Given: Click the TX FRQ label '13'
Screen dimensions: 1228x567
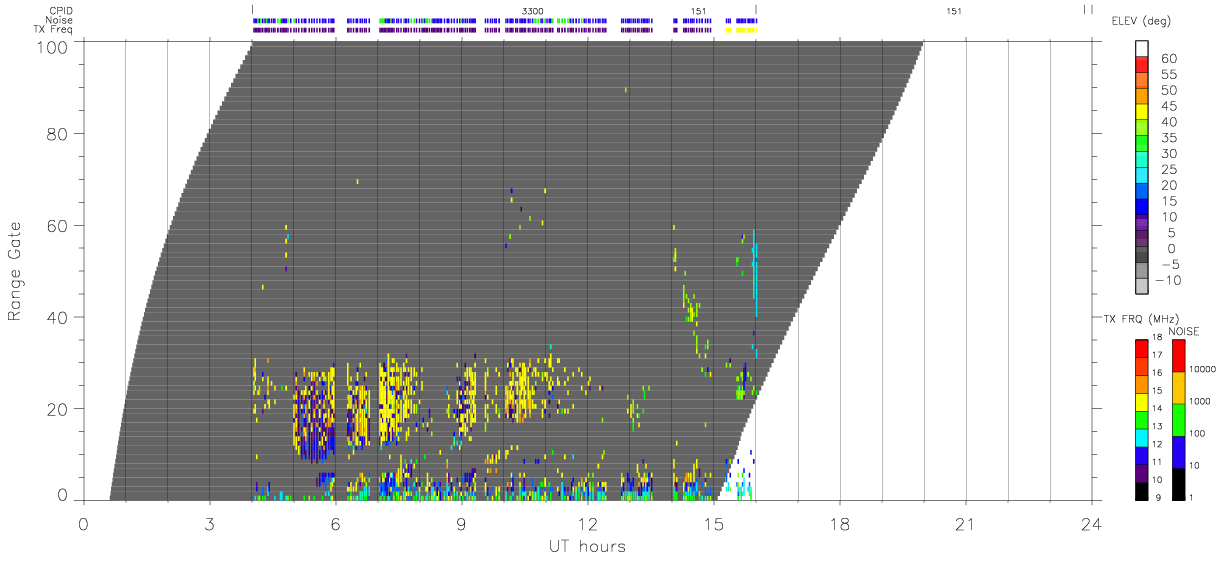Looking at the screenshot, I should [1157, 426].
